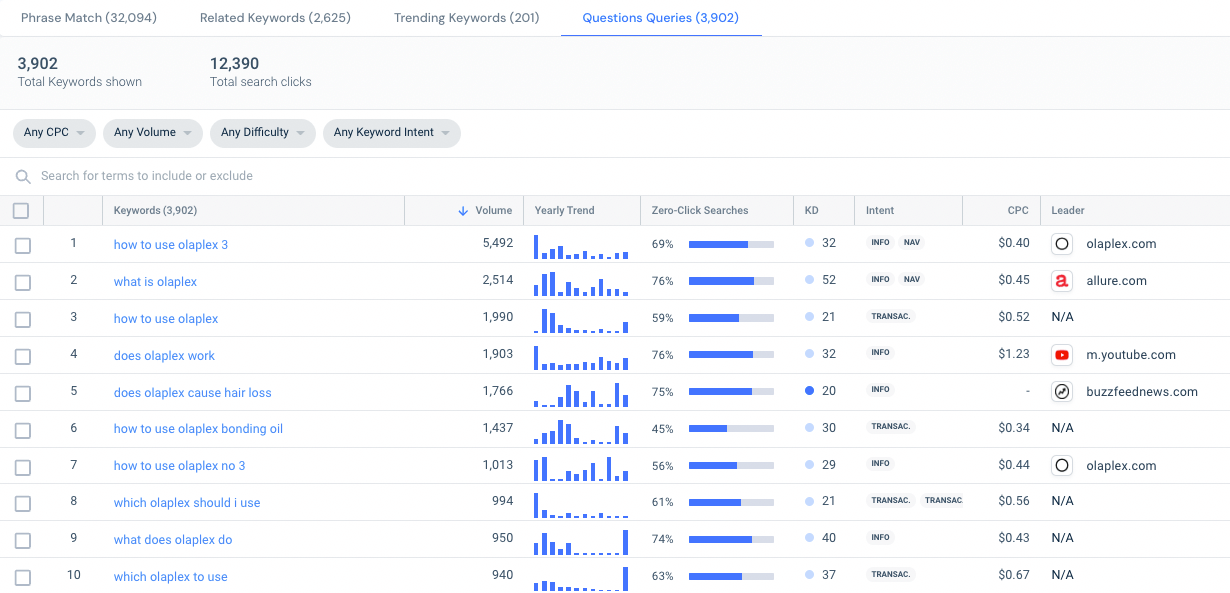Click NAV intent badge for 'what is olaplex'
Viewport: 1230px width, 593px height.
tap(911, 280)
